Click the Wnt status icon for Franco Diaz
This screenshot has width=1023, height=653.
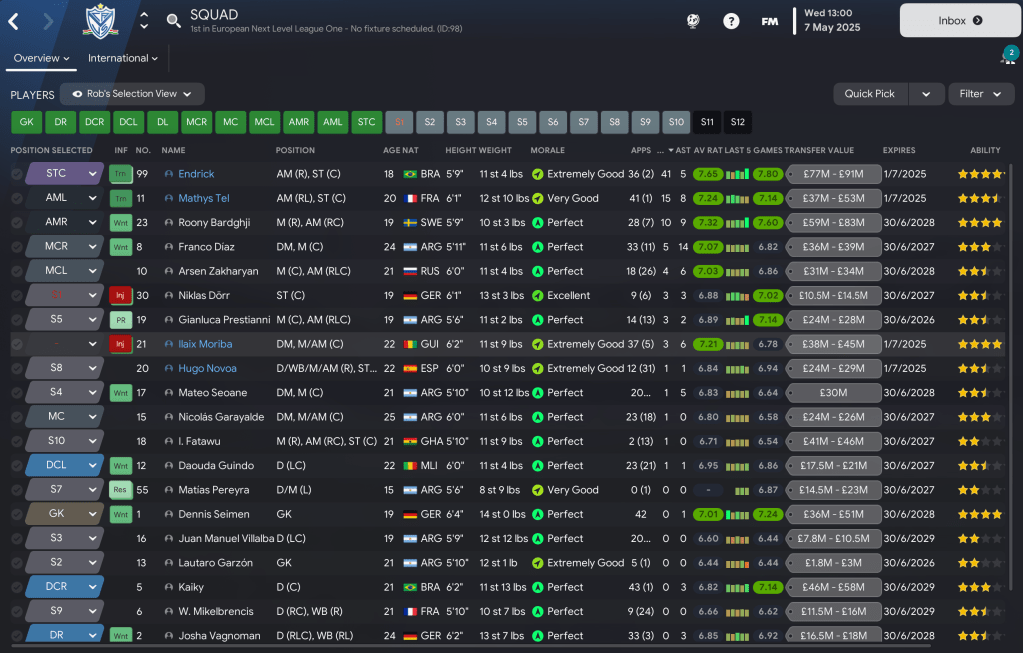pos(120,247)
